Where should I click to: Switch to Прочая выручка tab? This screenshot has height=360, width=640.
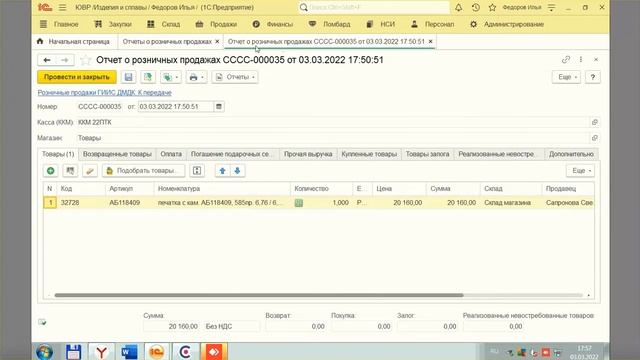point(308,154)
